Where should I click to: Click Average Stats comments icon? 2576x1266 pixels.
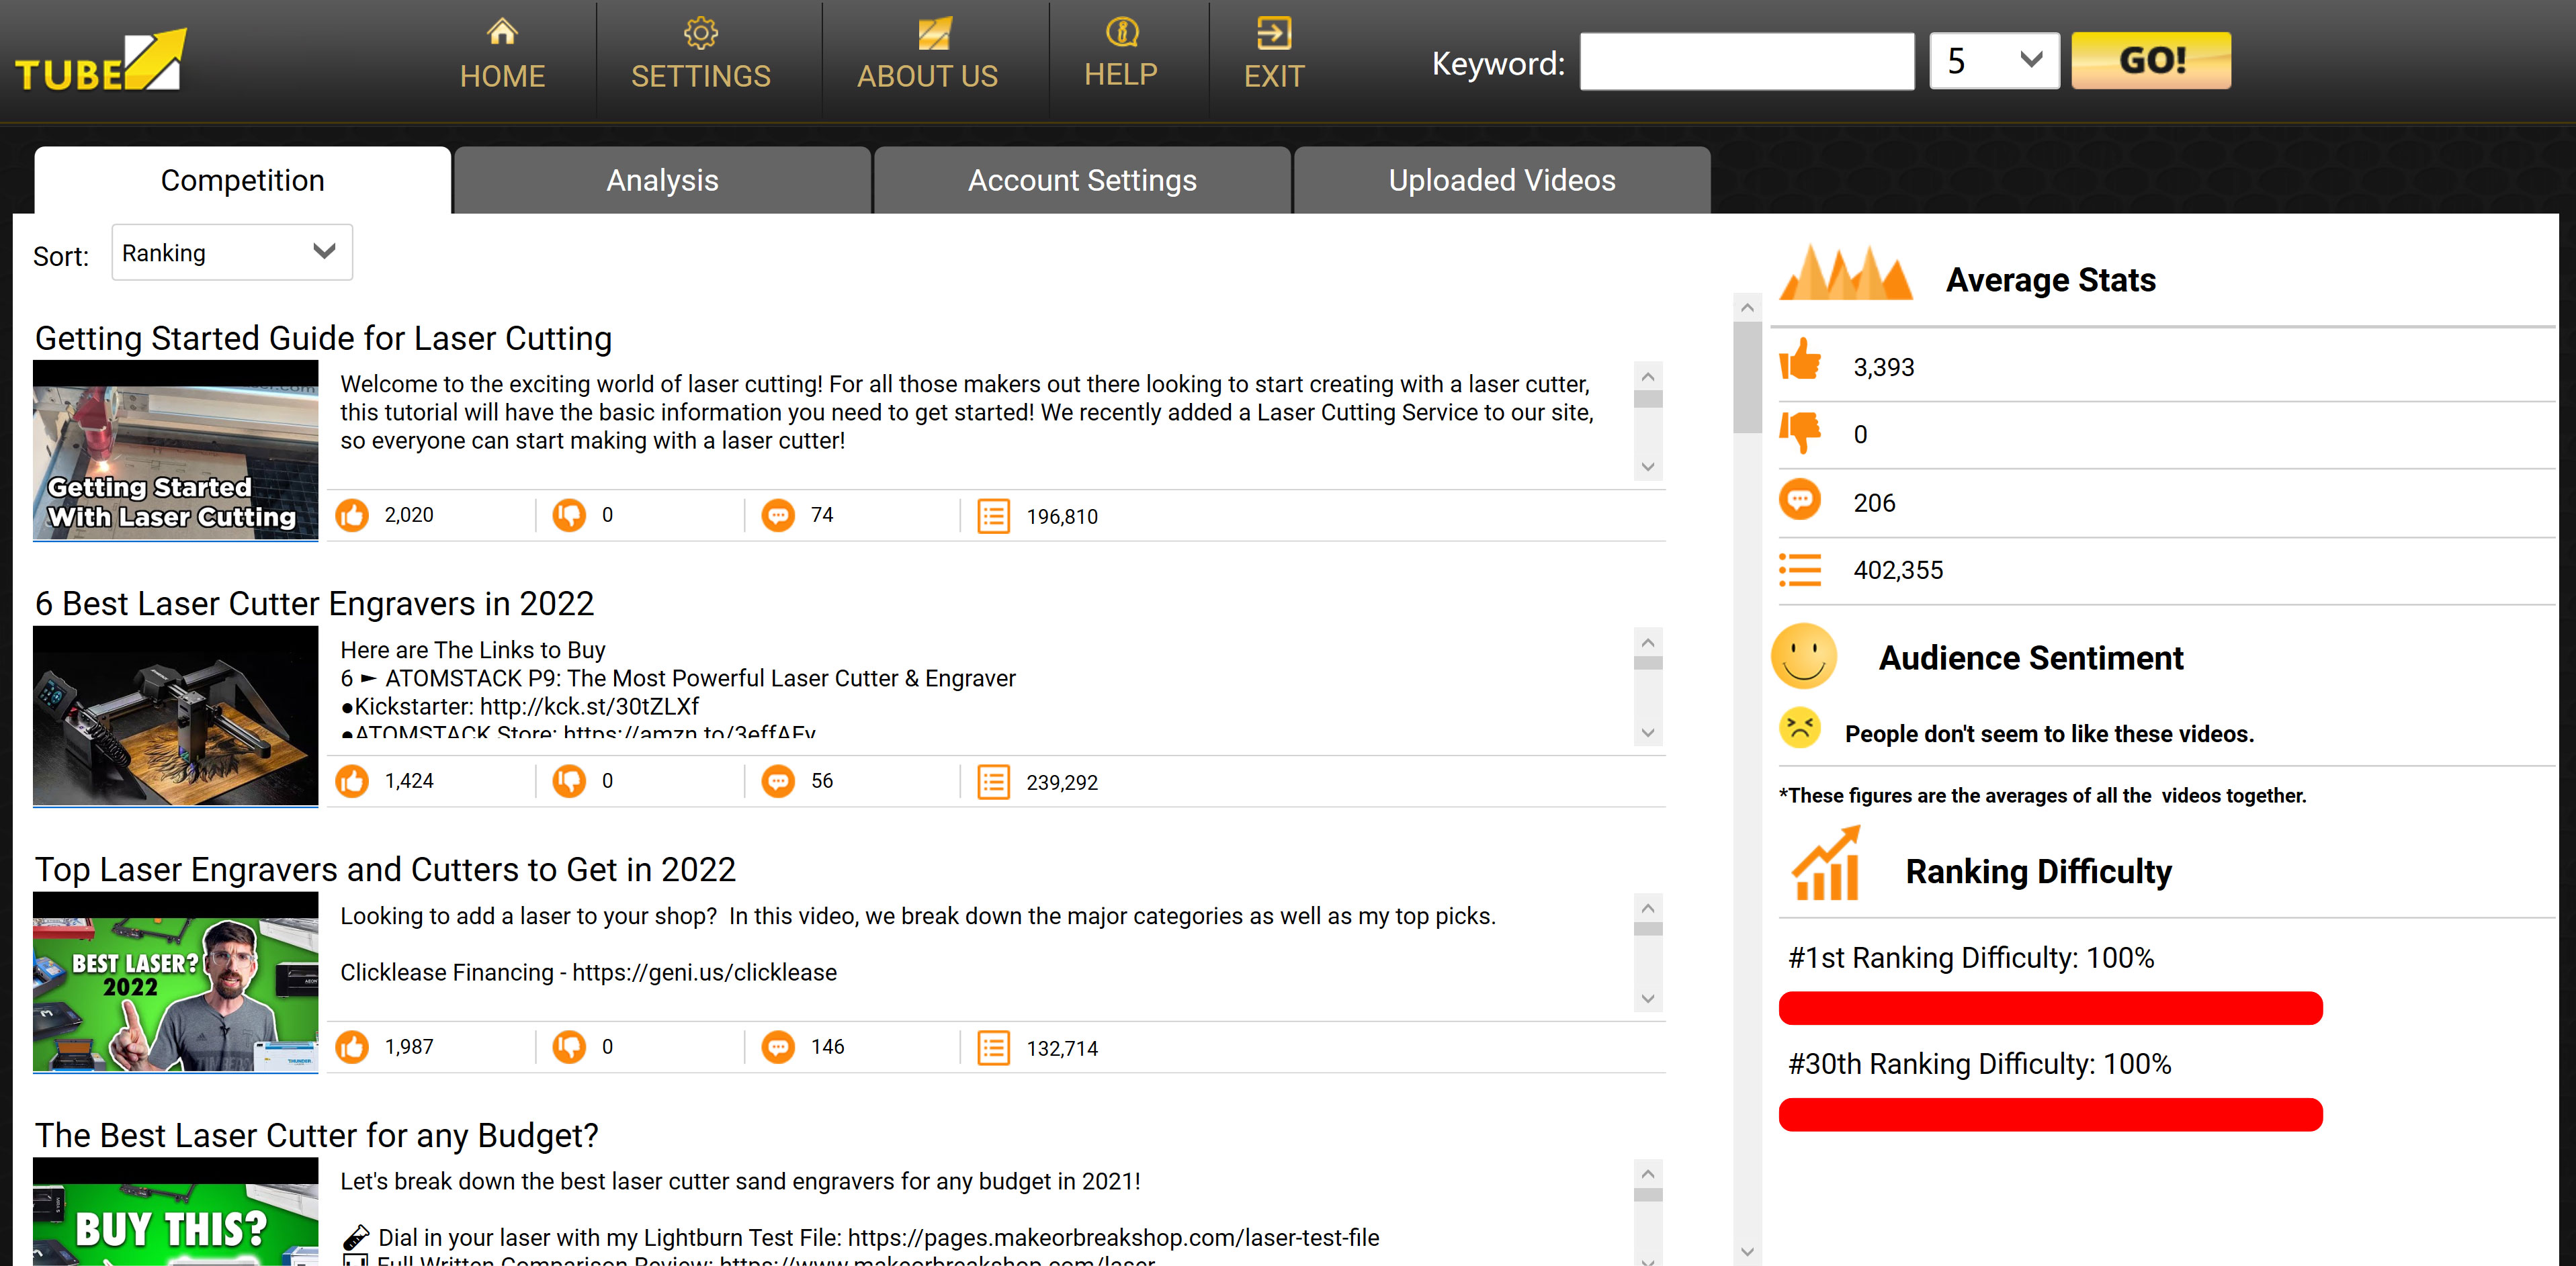(x=1800, y=500)
